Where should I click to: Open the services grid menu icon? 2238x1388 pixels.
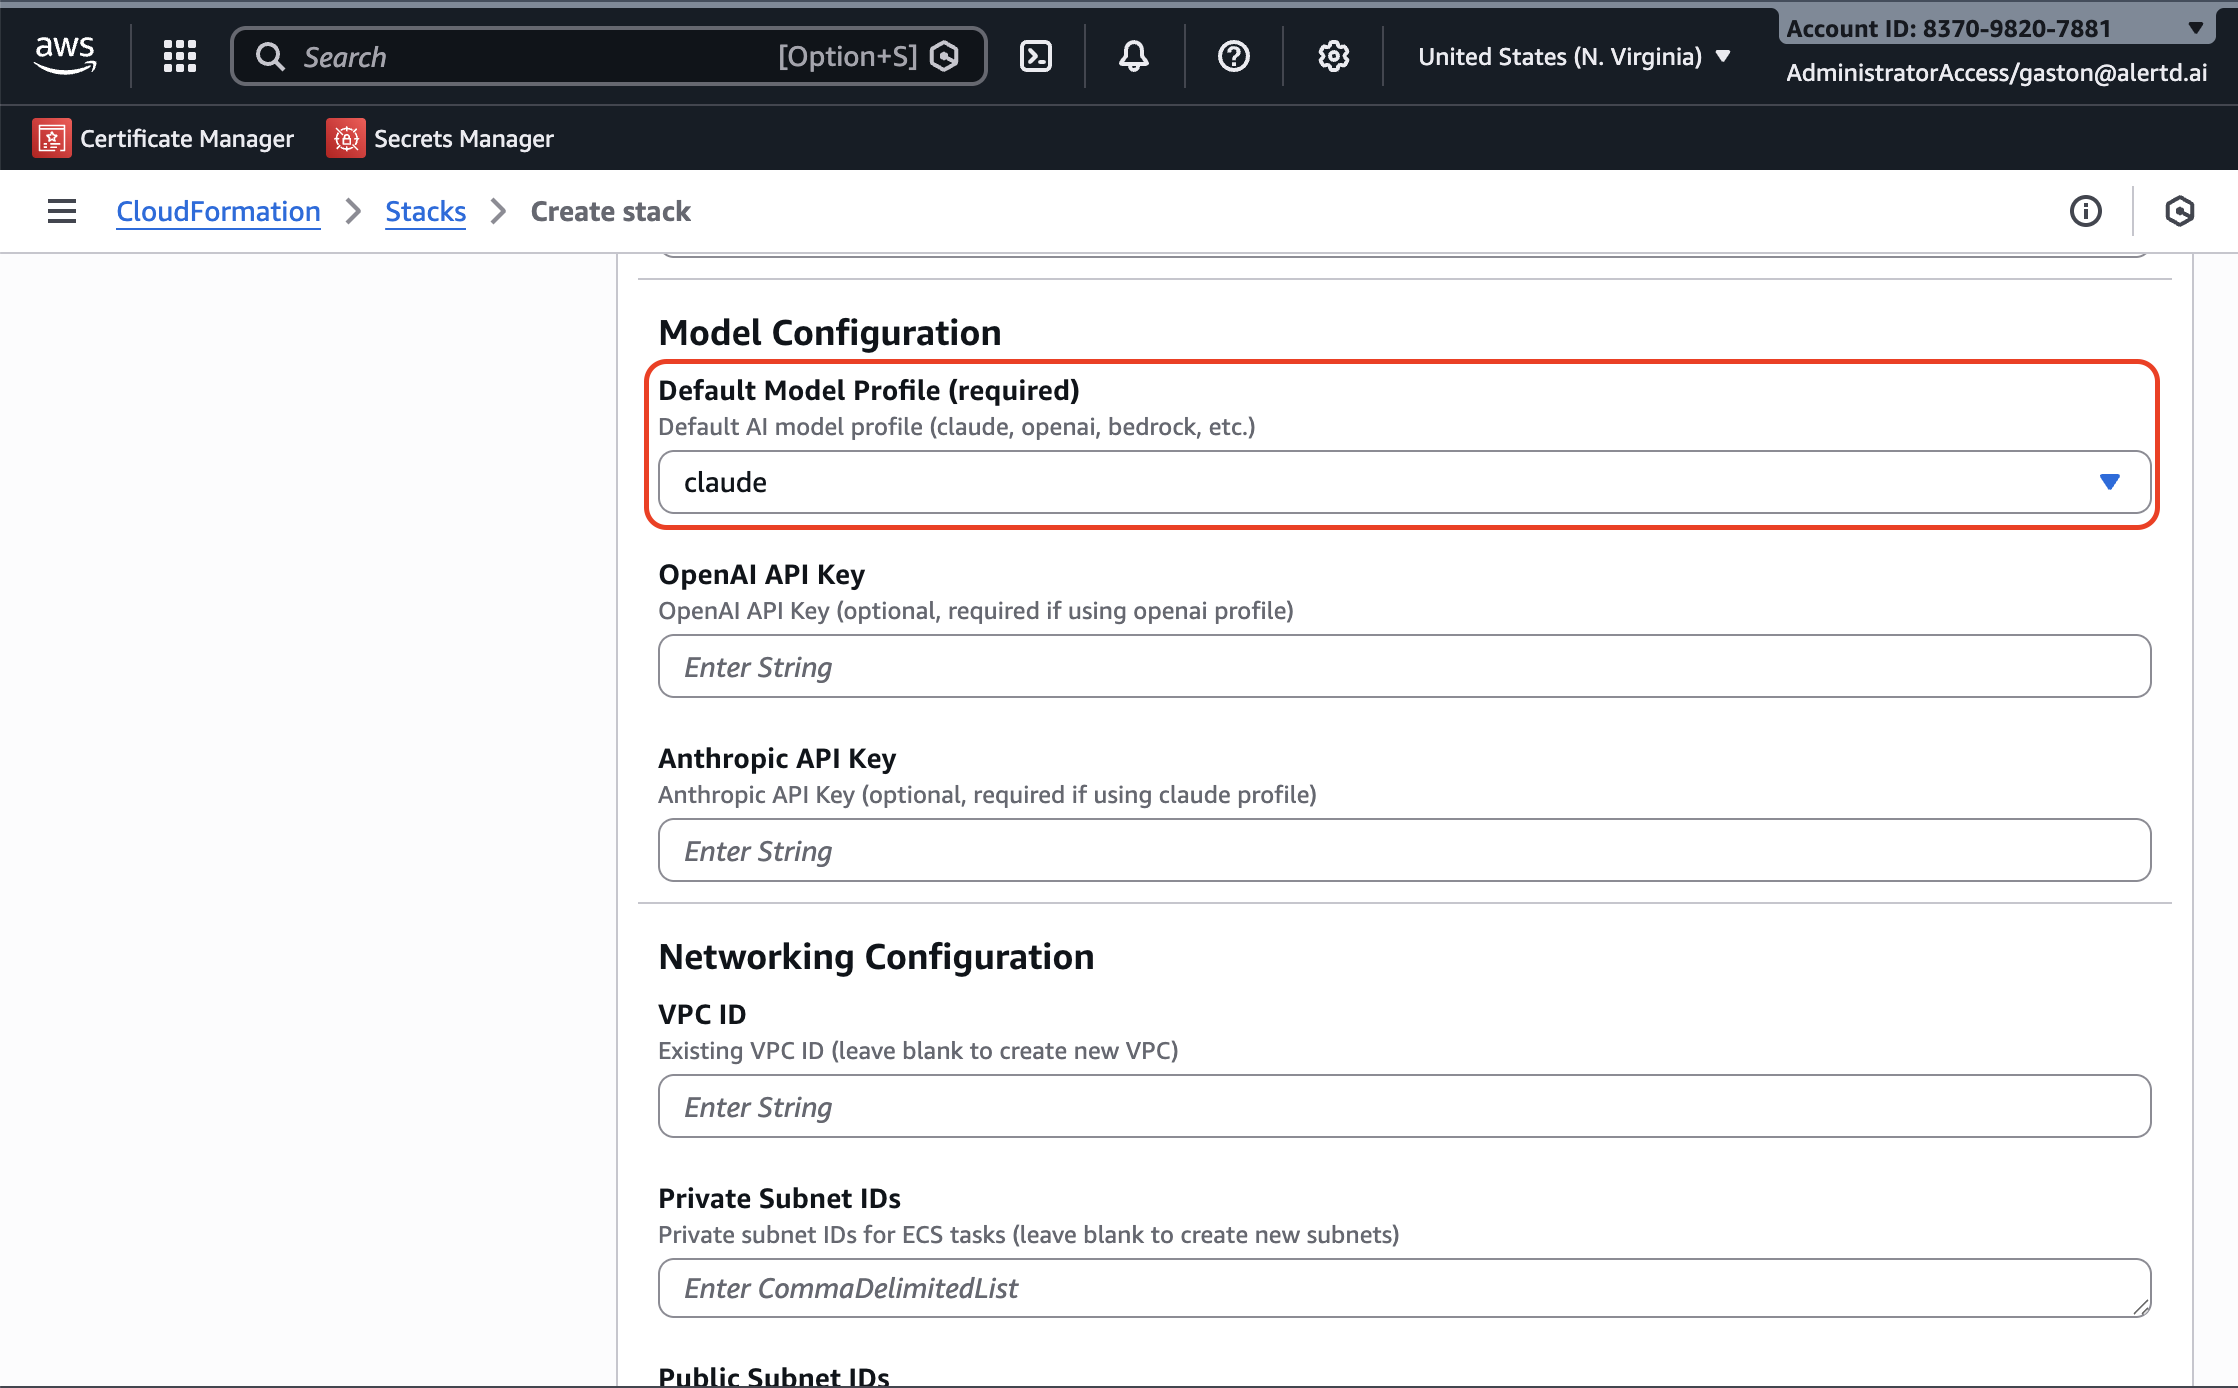tap(180, 56)
